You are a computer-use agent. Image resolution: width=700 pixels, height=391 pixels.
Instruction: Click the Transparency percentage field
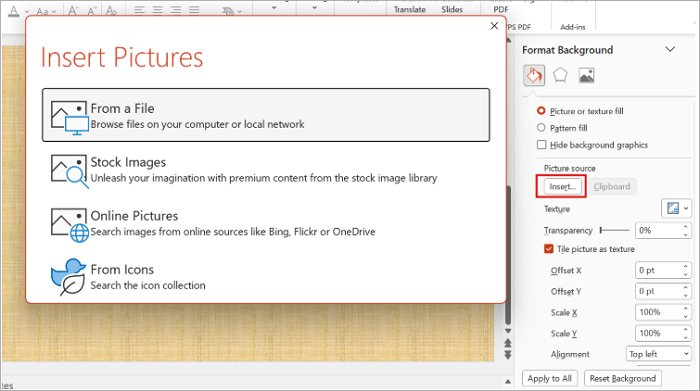[658, 230]
